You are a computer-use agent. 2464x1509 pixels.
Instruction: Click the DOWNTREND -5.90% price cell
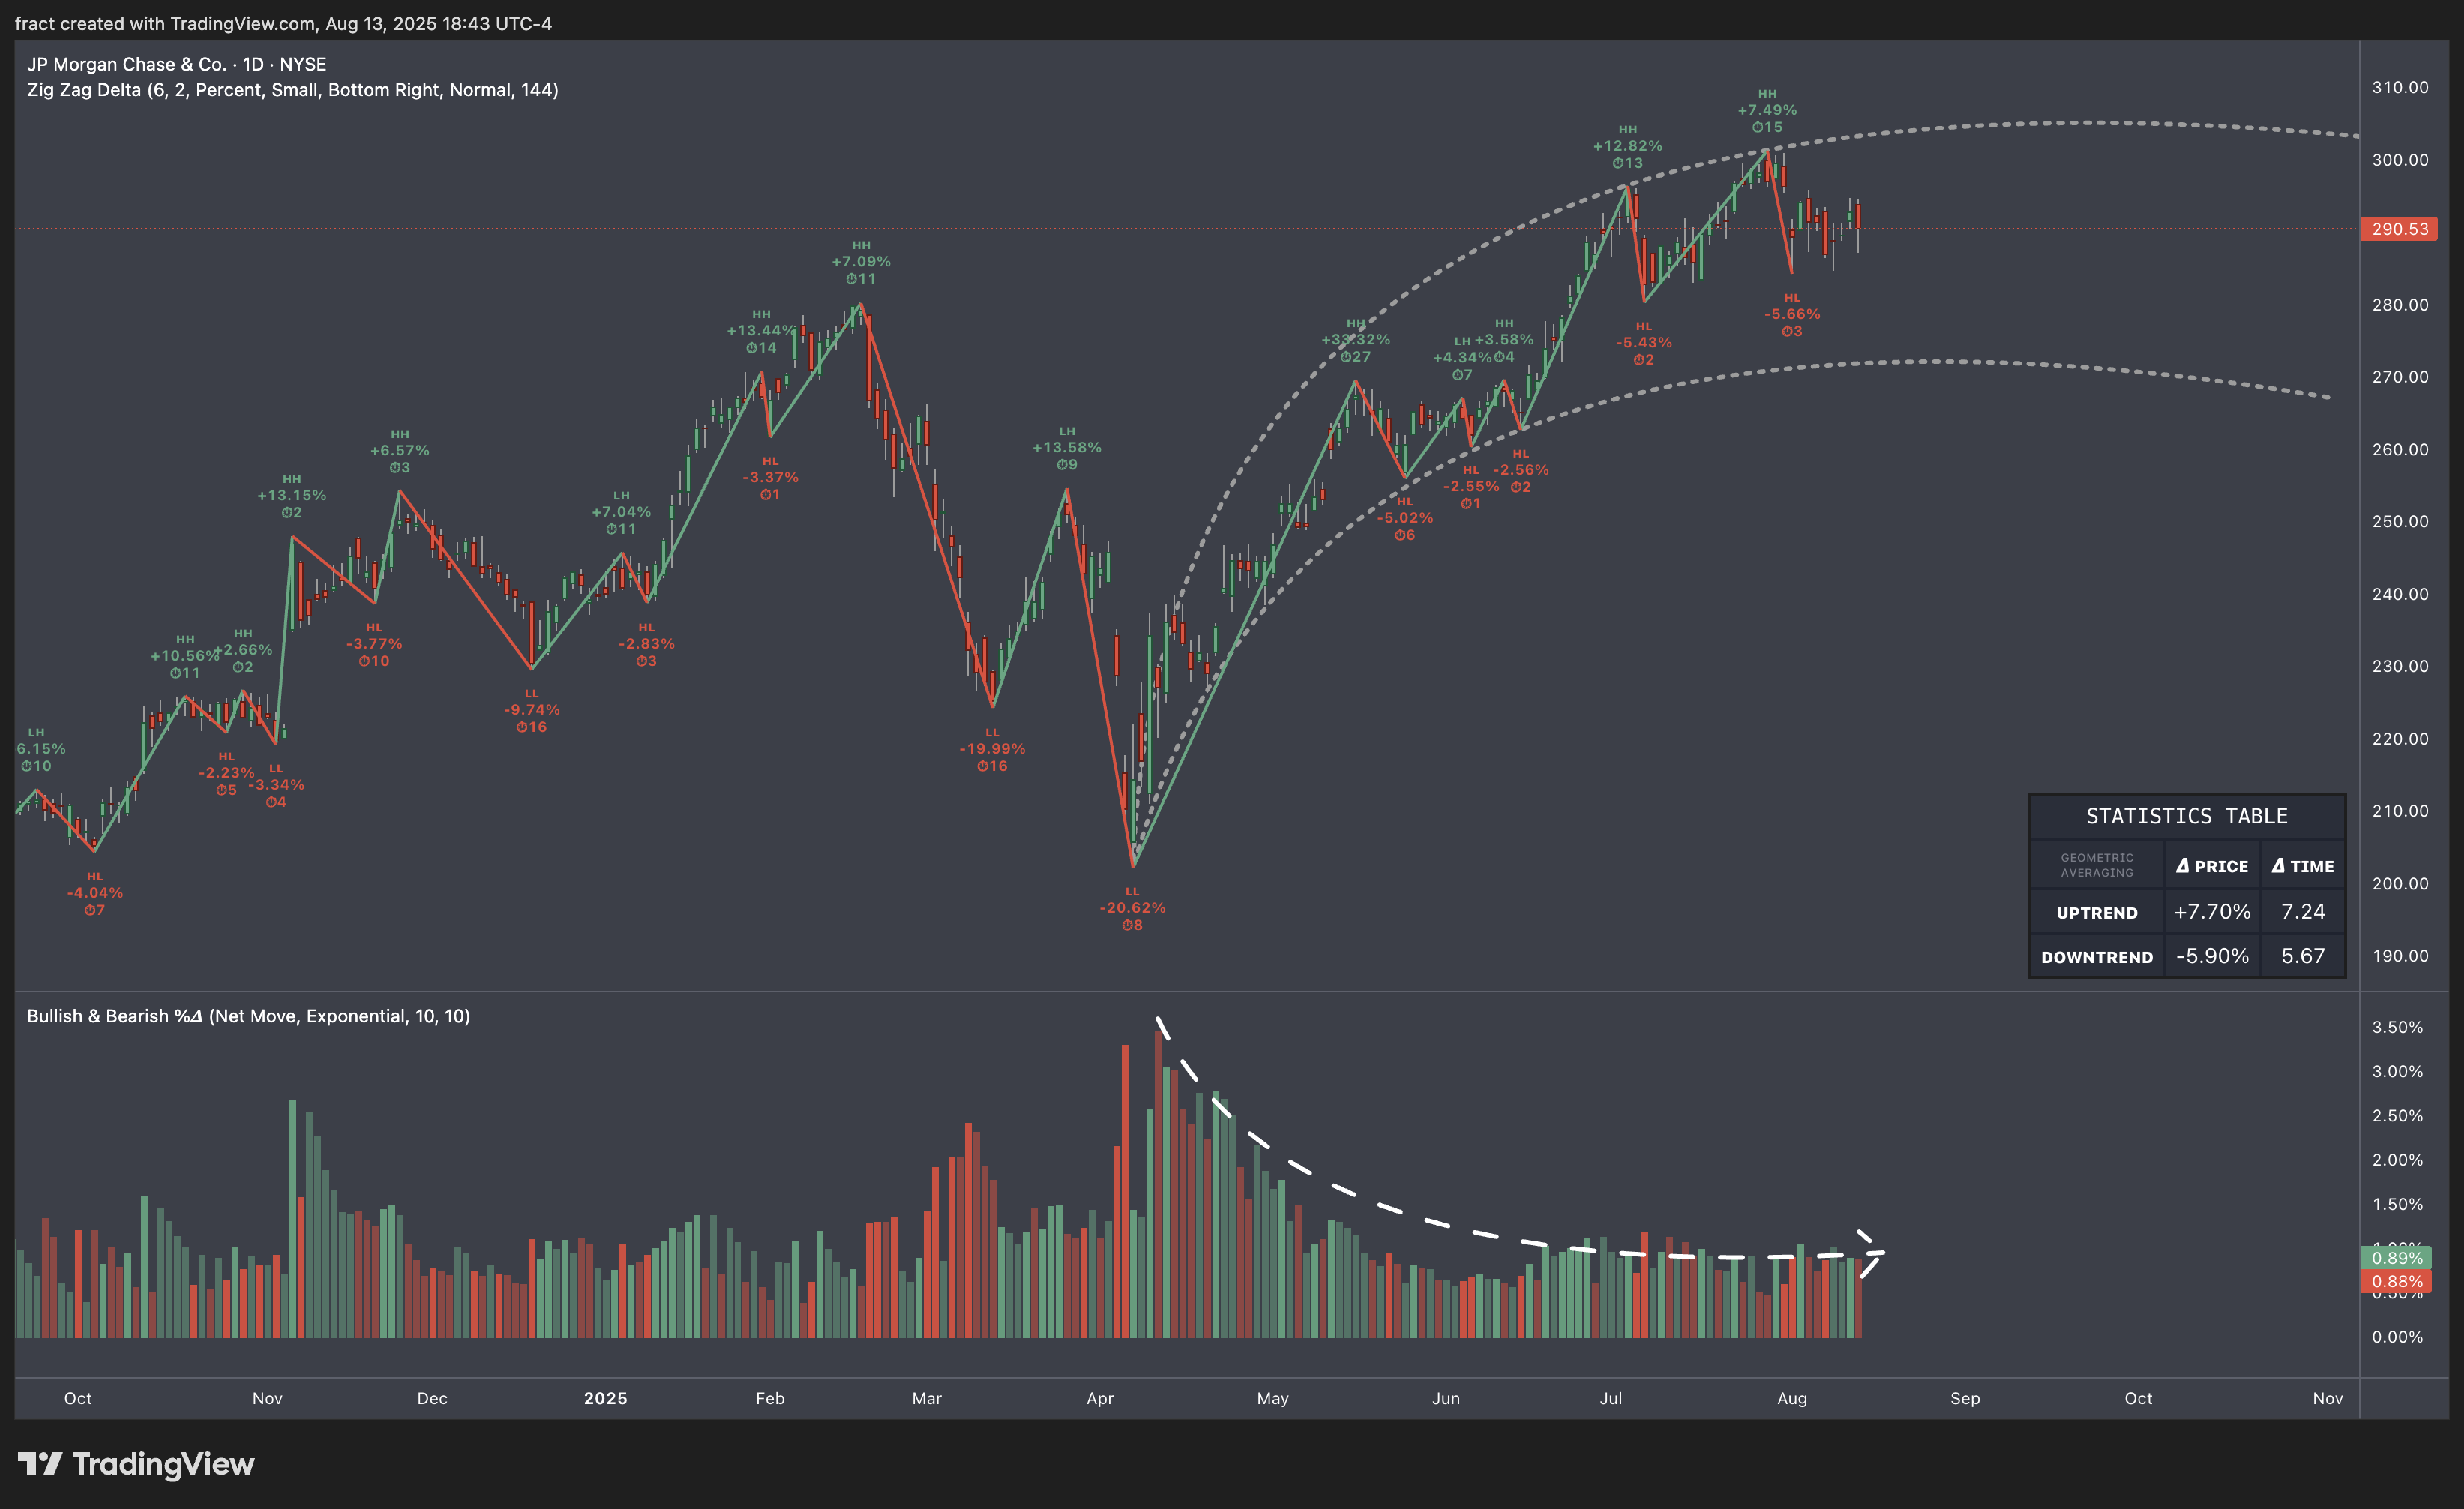(2212, 956)
